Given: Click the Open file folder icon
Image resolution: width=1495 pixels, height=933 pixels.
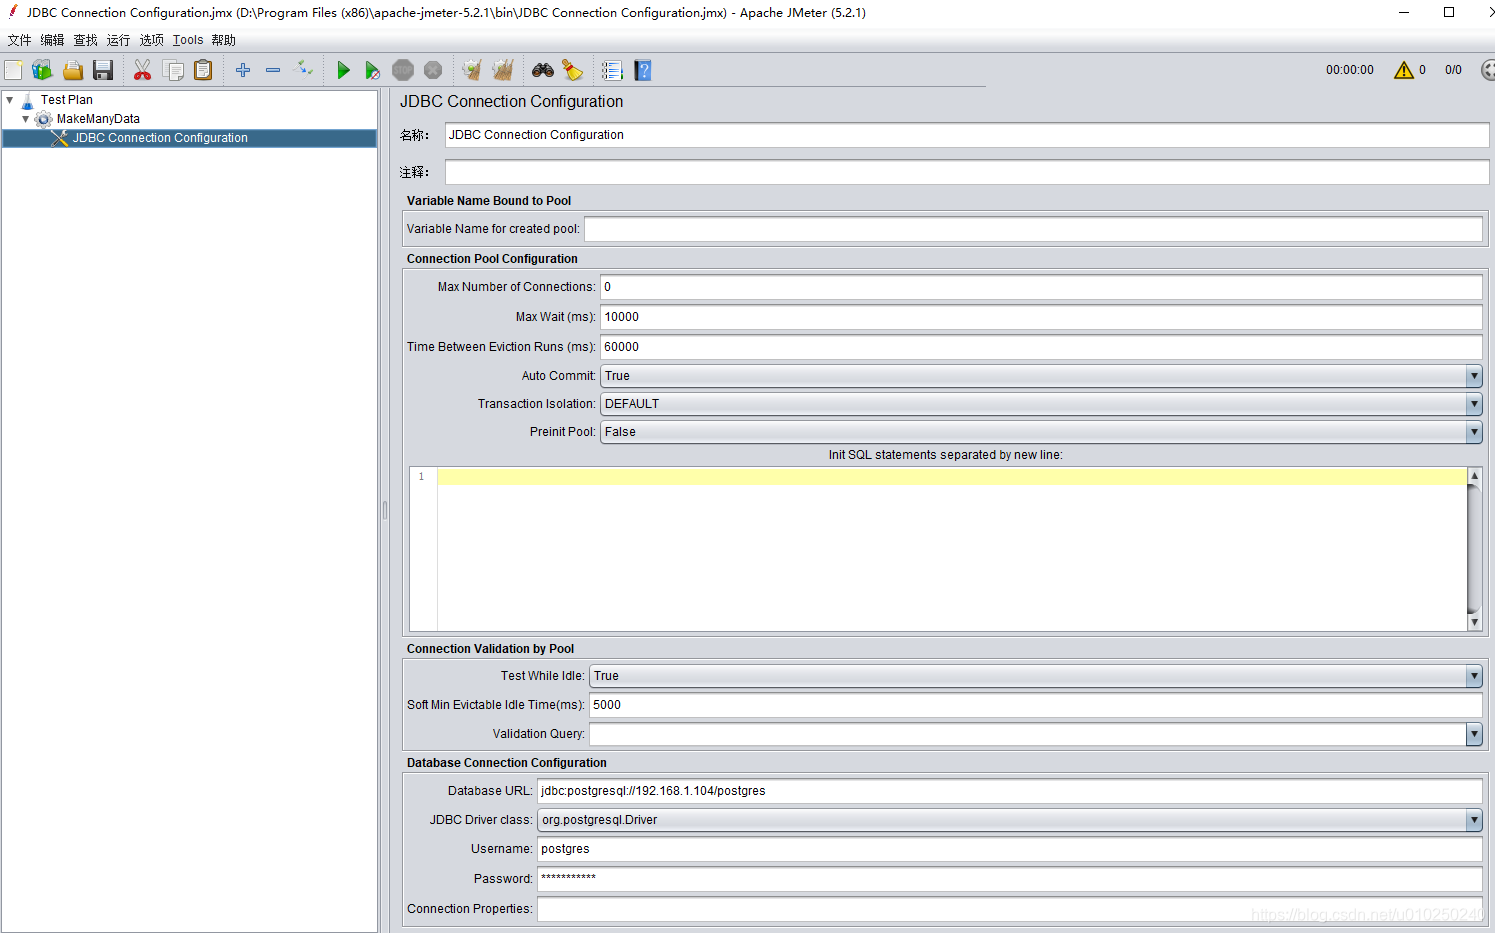Looking at the screenshot, I should [73, 70].
